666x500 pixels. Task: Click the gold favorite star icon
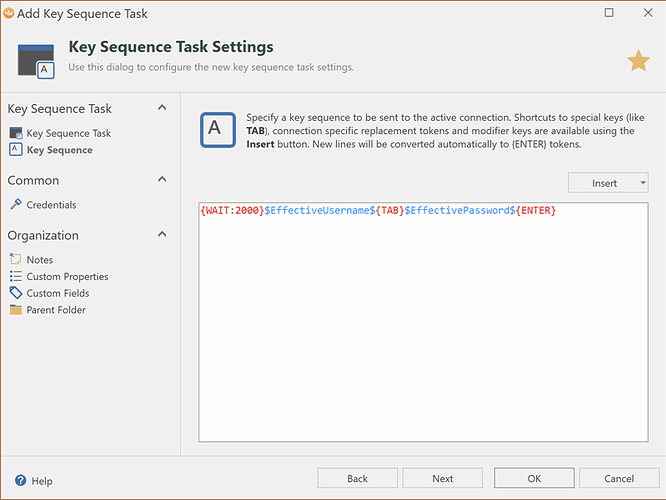[638, 62]
